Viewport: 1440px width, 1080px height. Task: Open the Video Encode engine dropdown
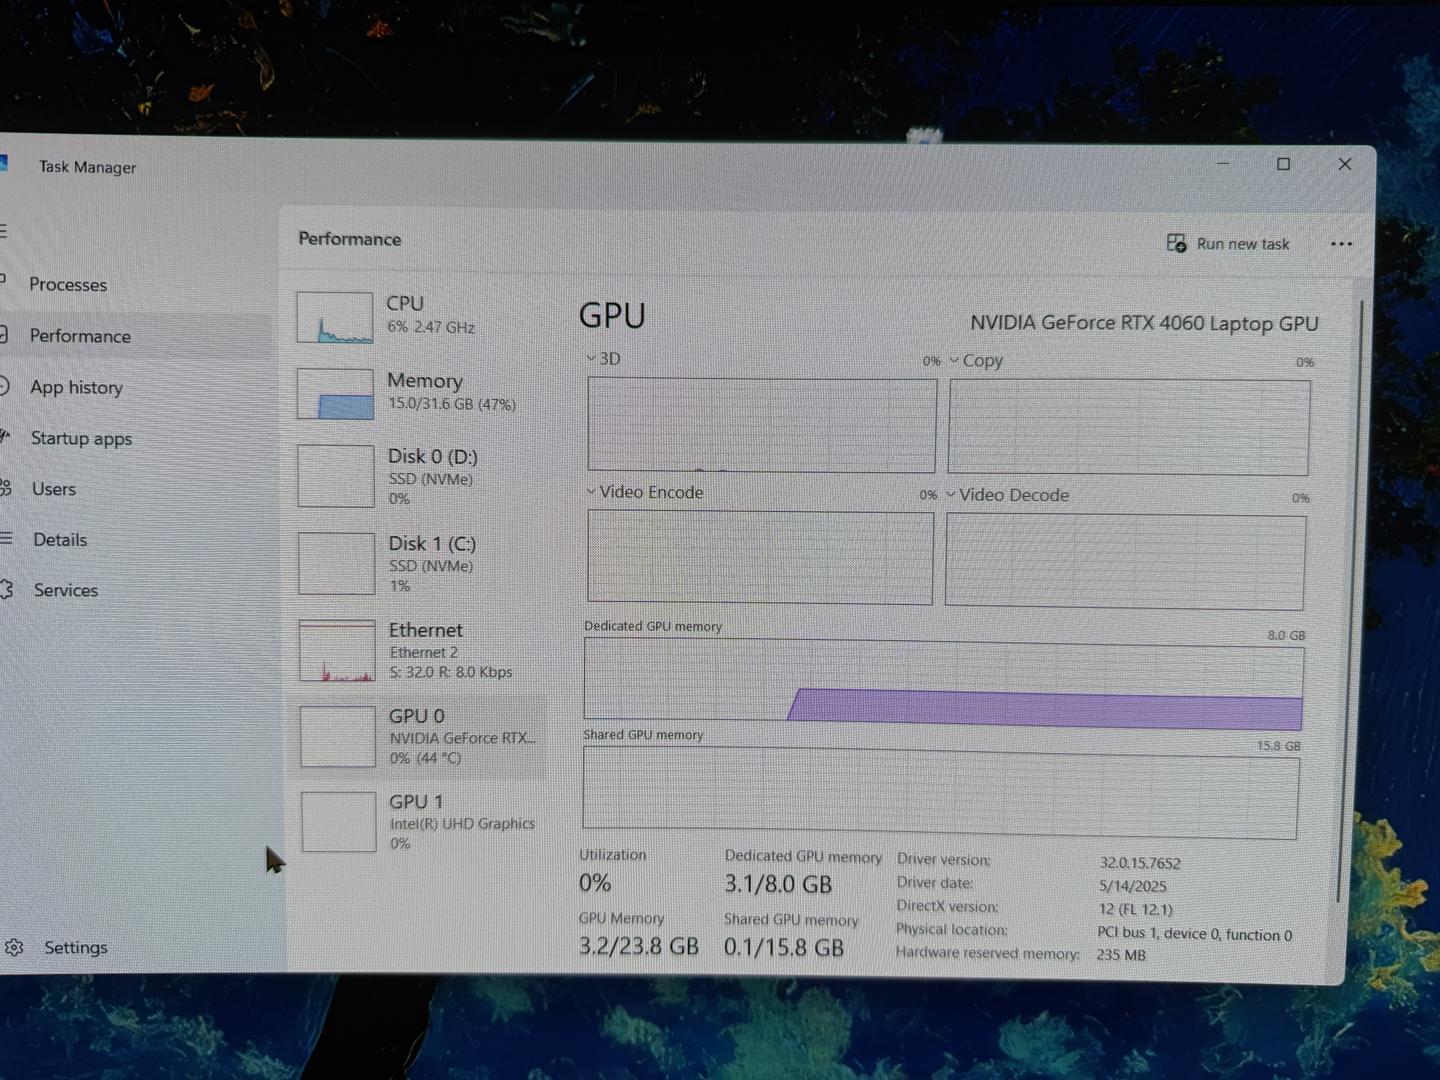click(x=645, y=492)
